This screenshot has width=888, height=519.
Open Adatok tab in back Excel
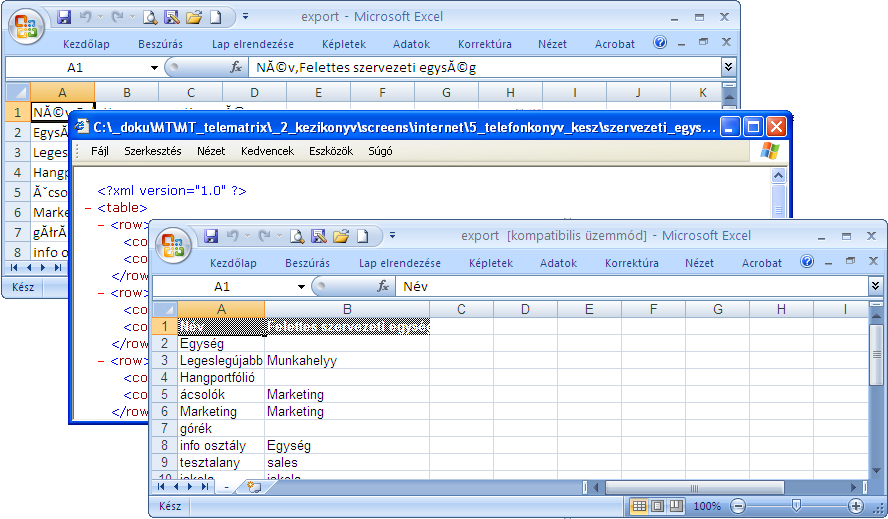pos(412,44)
